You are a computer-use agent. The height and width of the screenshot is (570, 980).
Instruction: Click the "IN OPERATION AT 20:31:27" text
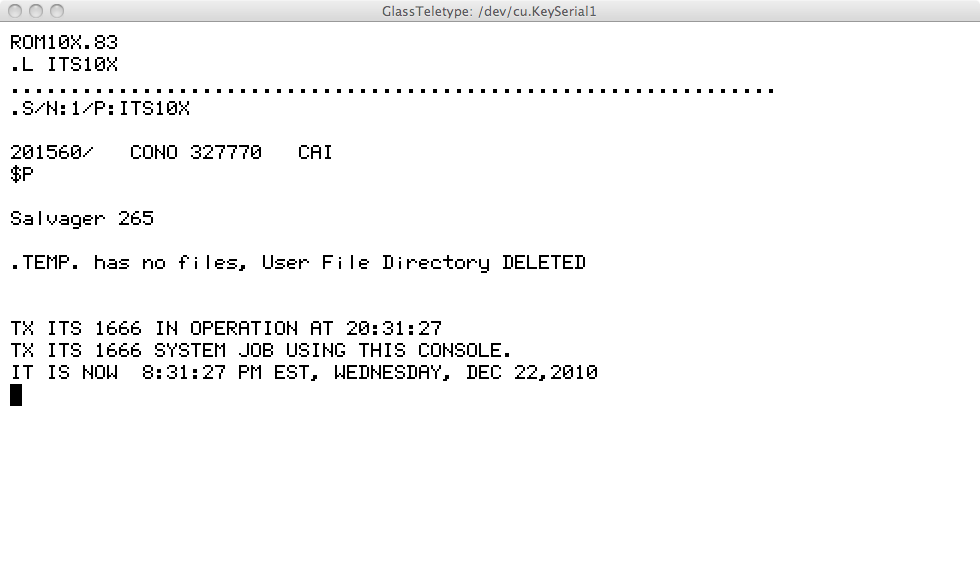(x=298, y=328)
